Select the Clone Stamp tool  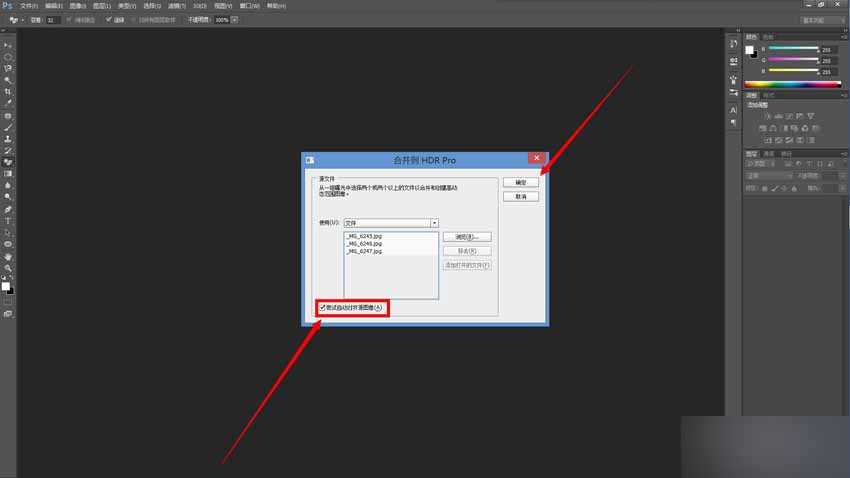click(x=8, y=139)
